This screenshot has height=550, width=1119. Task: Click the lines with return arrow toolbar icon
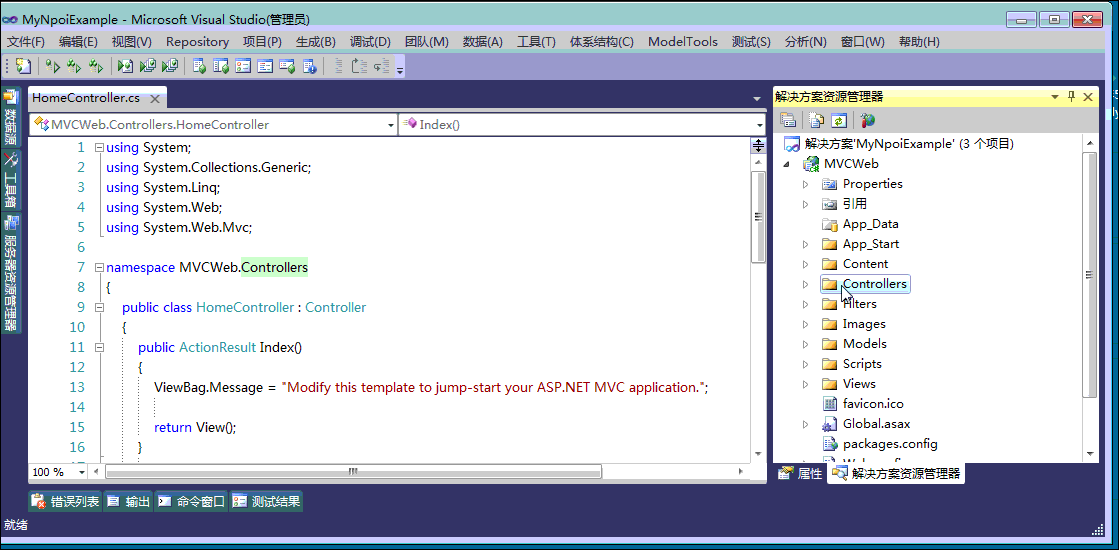click(383, 66)
